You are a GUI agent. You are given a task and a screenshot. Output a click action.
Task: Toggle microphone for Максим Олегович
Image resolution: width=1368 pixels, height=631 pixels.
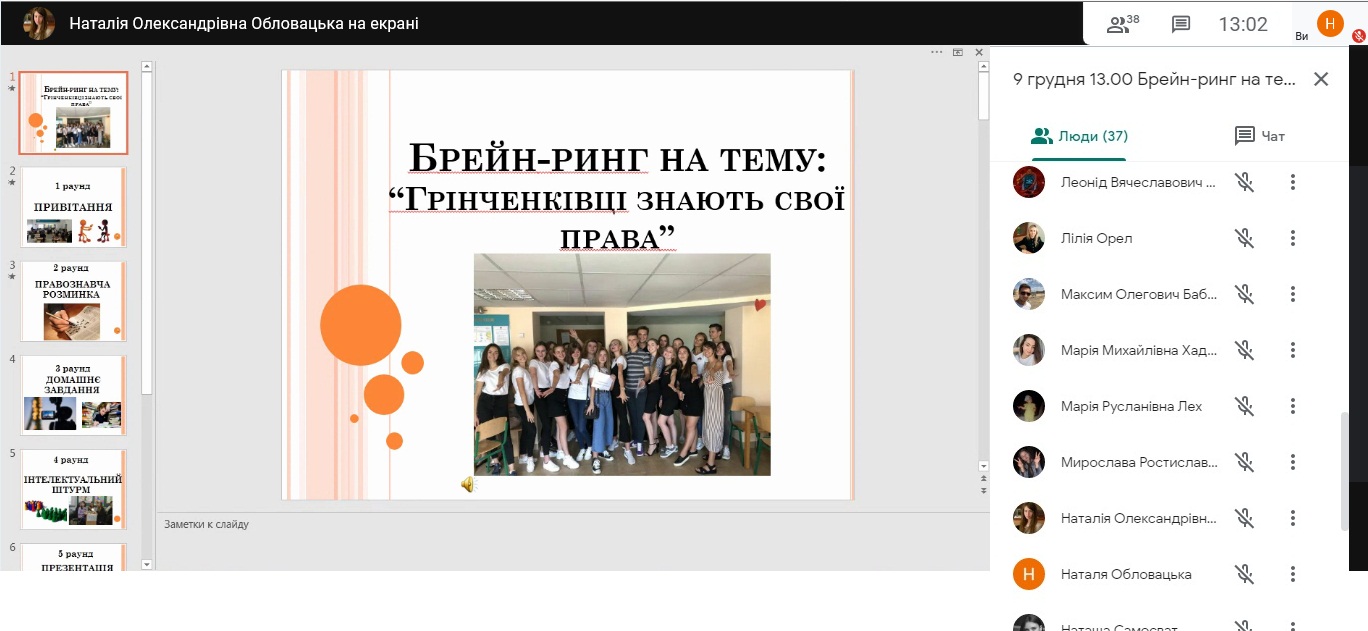pos(1244,294)
